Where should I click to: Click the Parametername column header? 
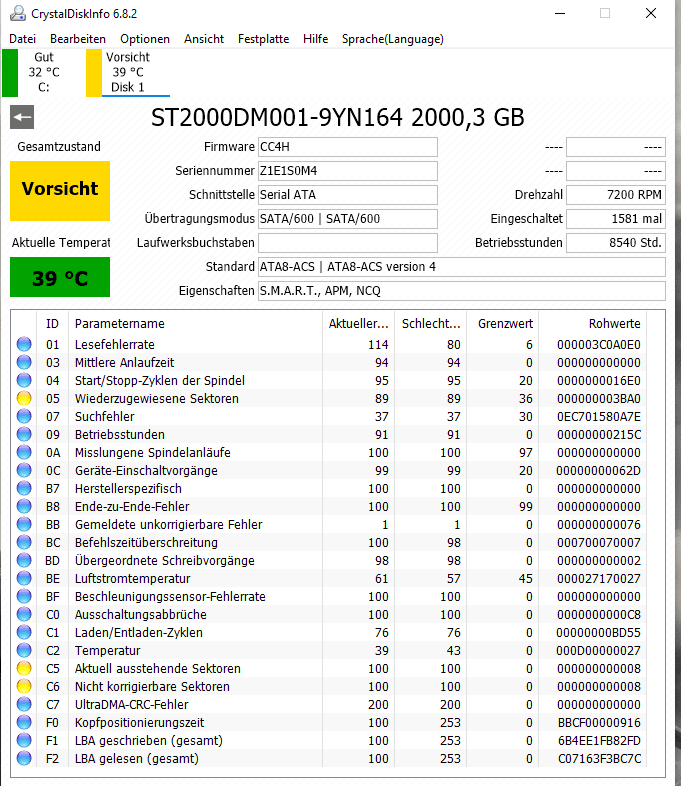click(196, 324)
